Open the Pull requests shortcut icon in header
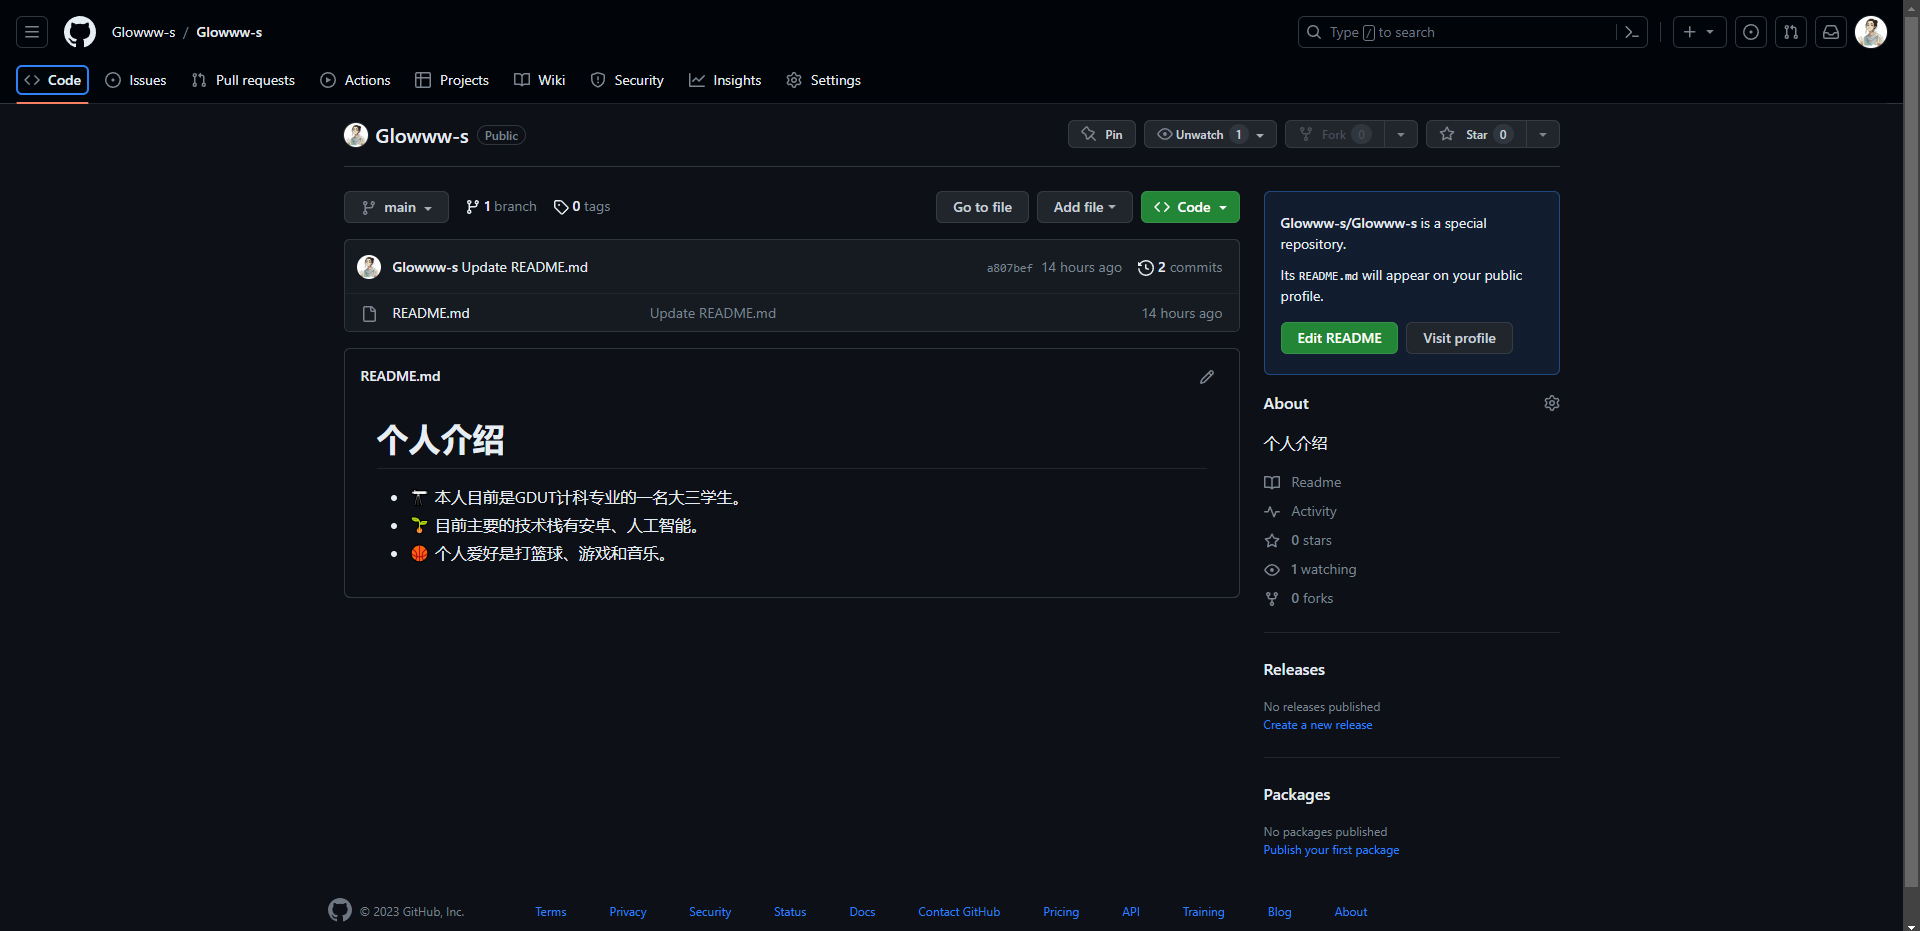 [x=1791, y=32]
